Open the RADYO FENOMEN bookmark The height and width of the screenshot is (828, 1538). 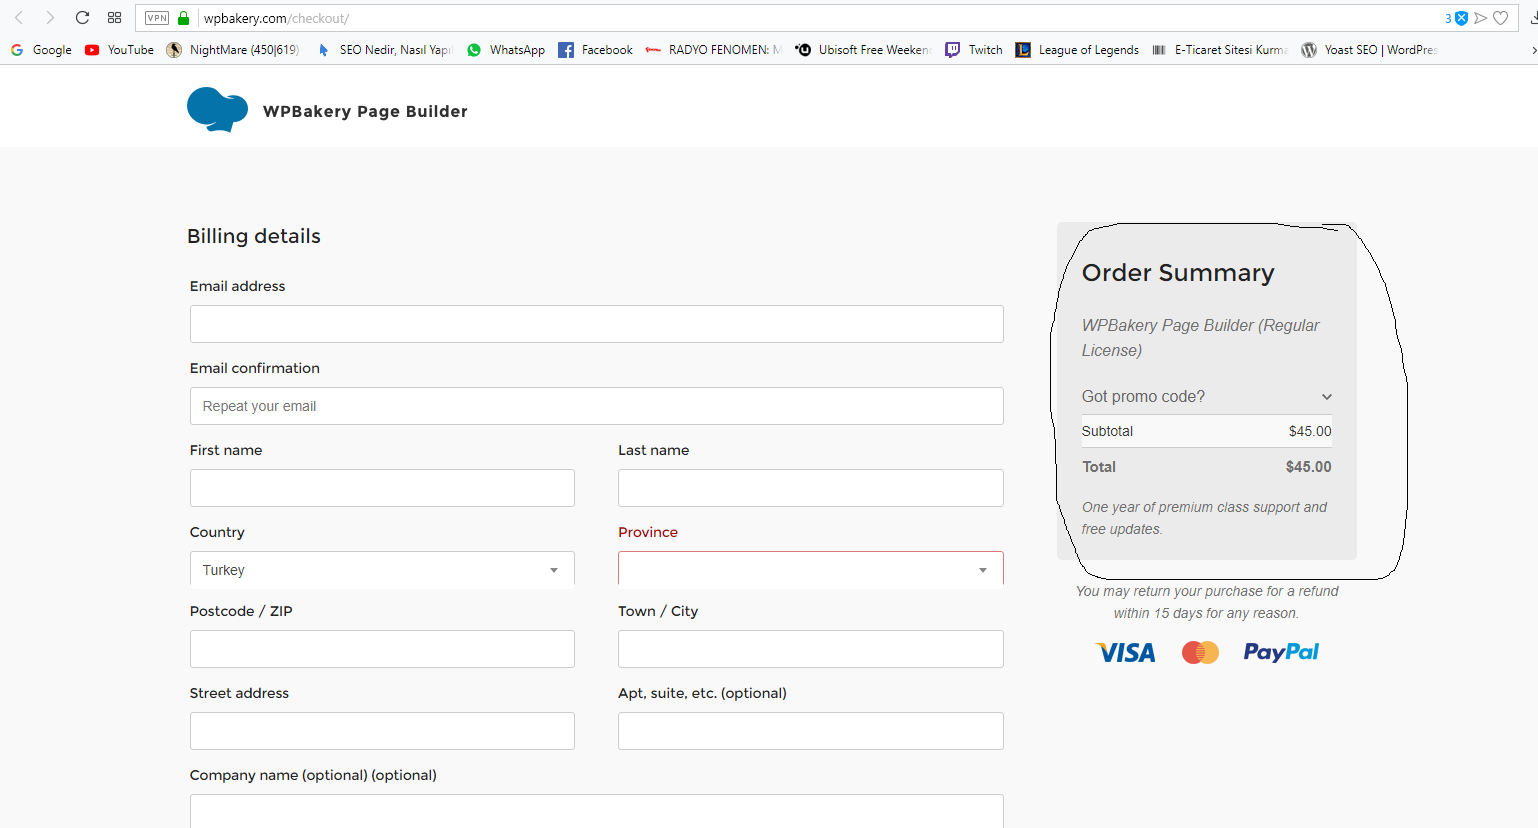click(713, 50)
